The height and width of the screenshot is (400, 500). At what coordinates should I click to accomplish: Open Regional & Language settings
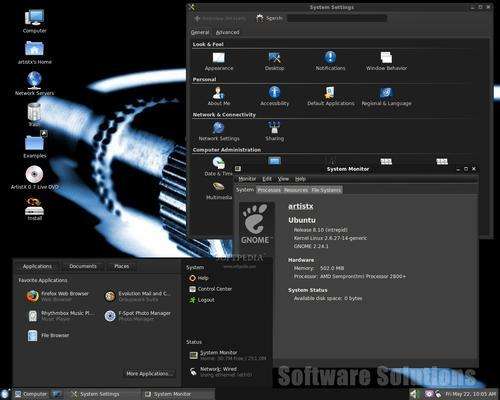coord(386,96)
